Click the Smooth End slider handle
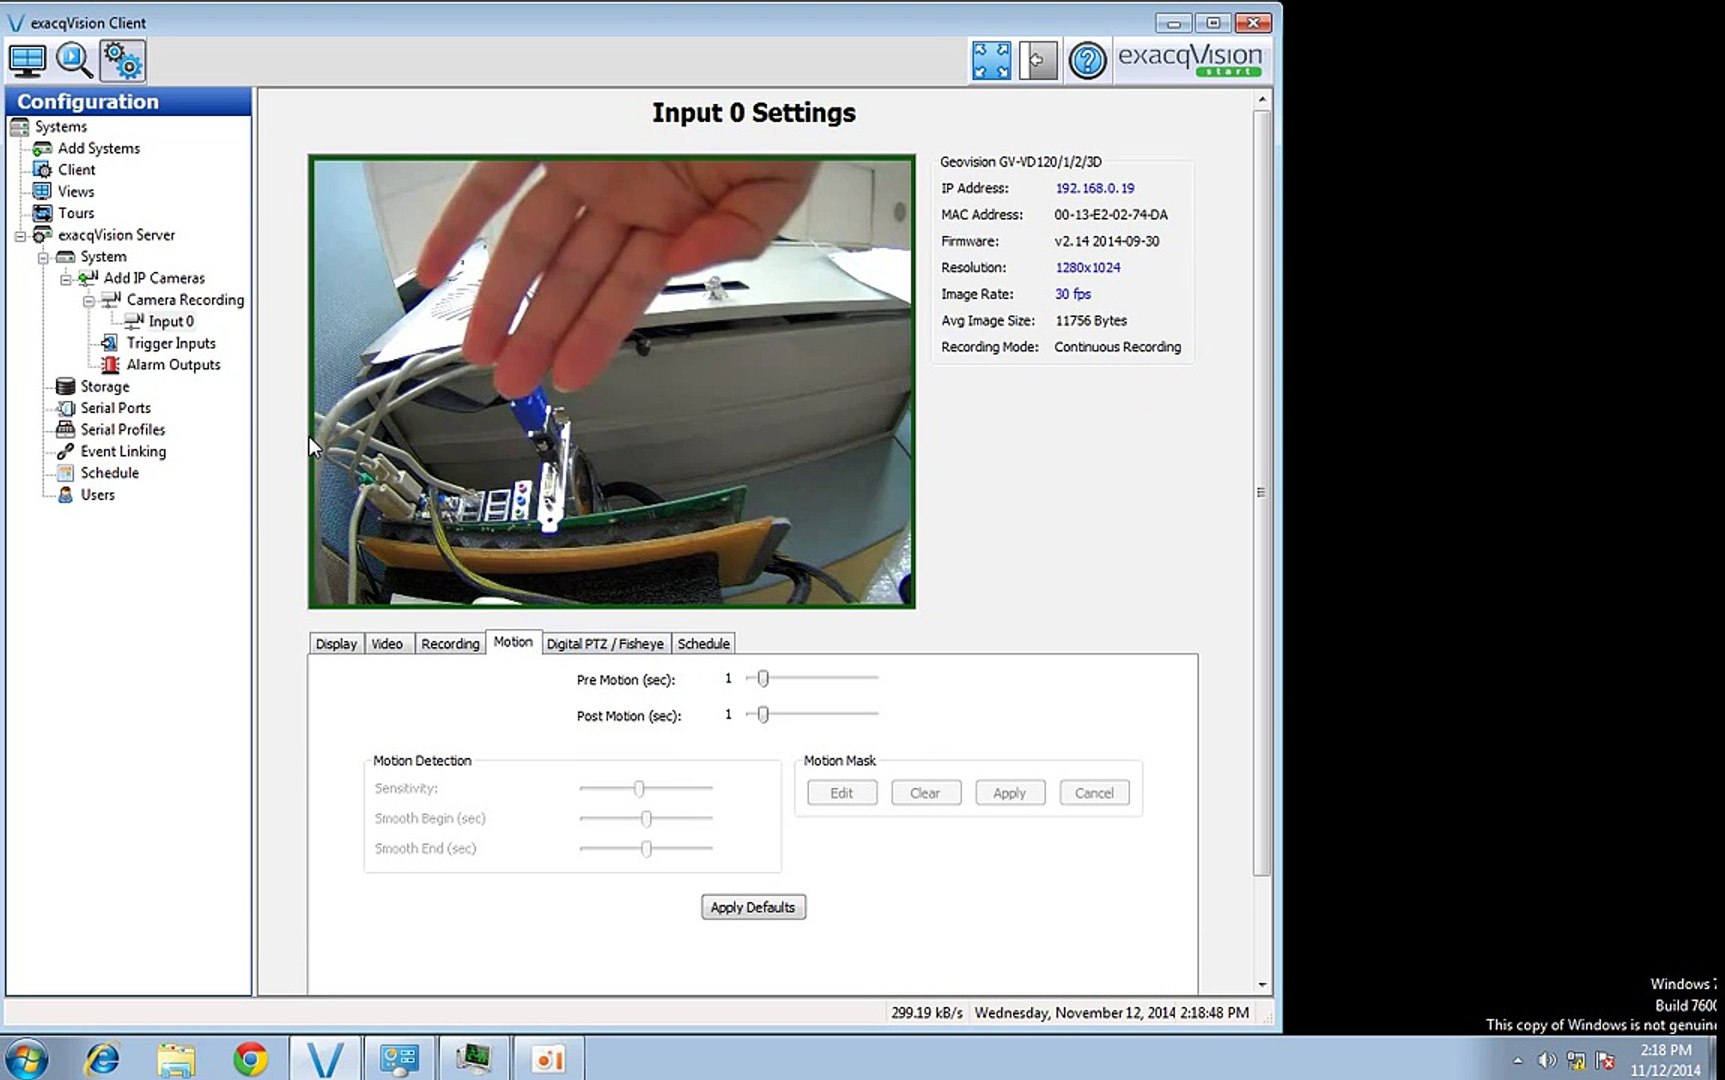 pyautogui.click(x=646, y=849)
